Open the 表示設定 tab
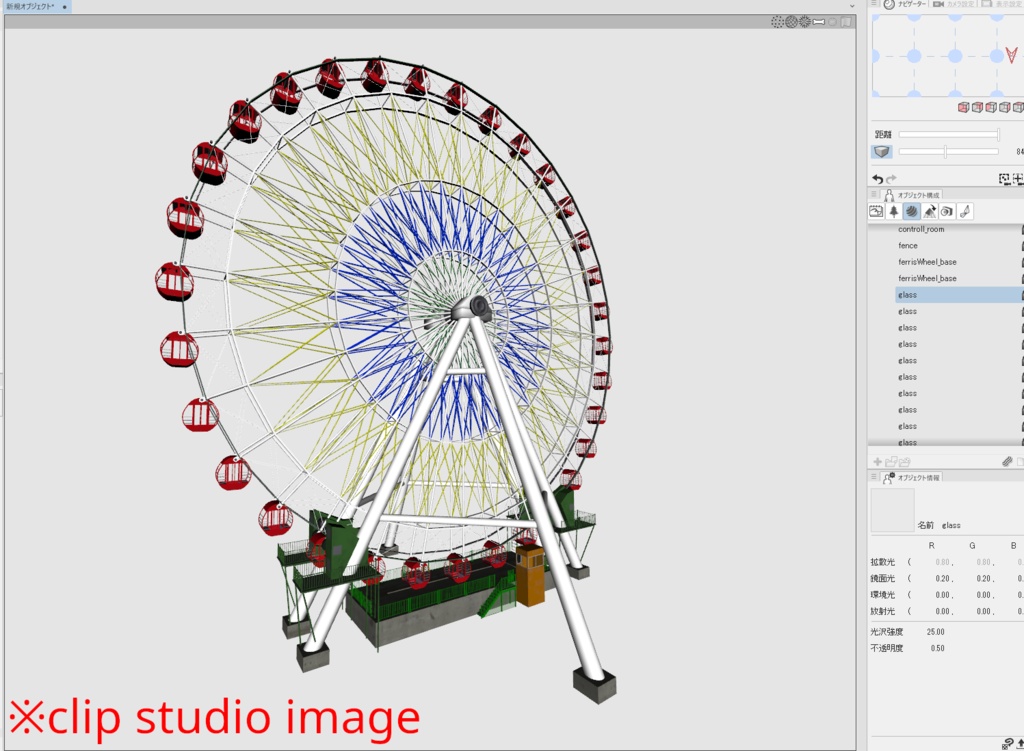This screenshot has width=1024, height=751. 1002,4
